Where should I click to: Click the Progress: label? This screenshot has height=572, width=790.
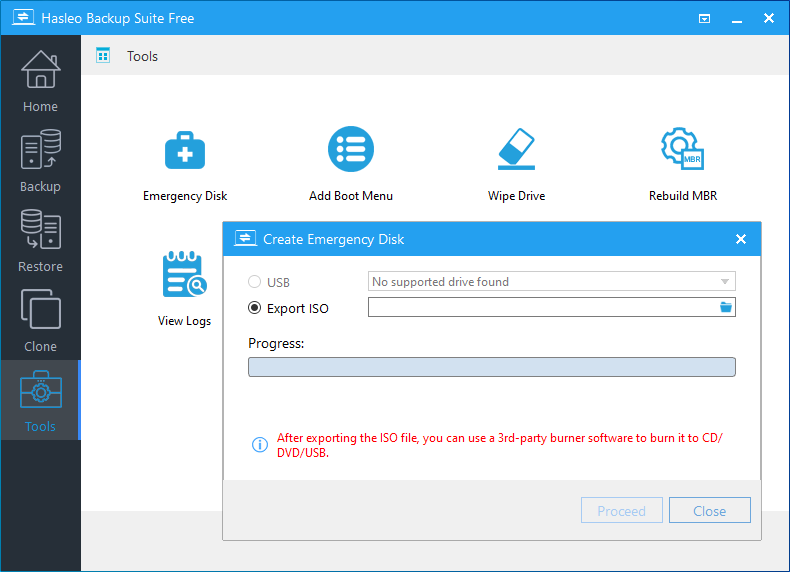[276, 344]
